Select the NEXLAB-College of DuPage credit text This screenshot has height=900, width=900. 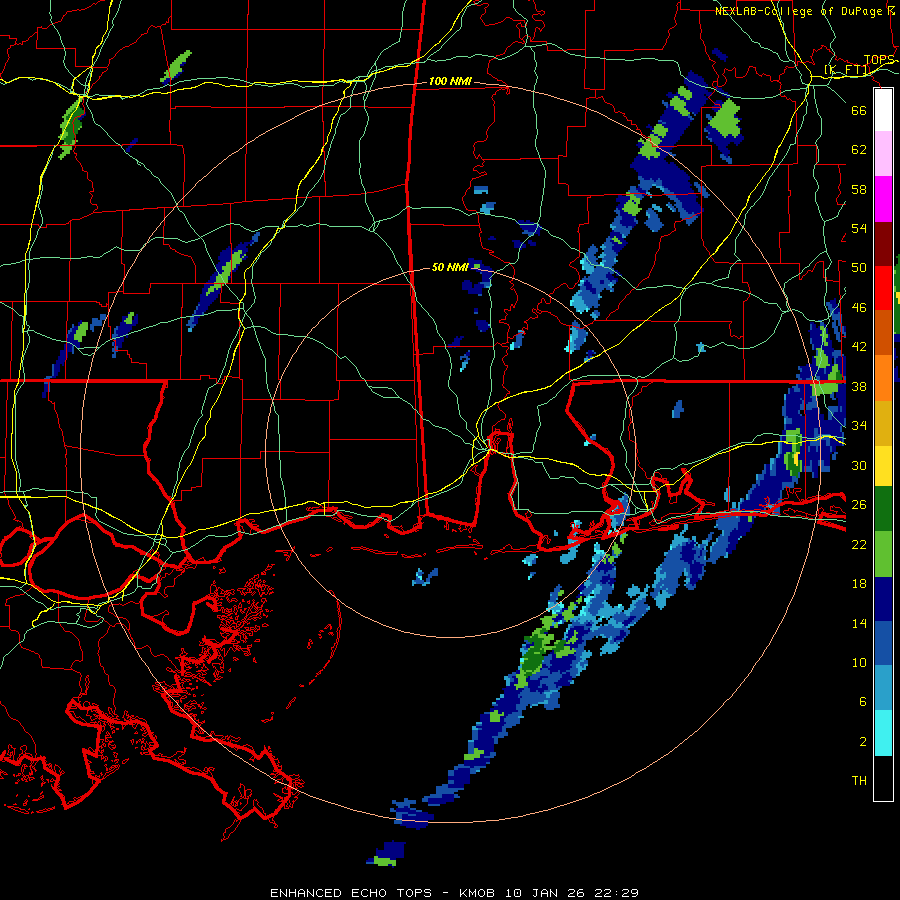(x=806, y=11)
